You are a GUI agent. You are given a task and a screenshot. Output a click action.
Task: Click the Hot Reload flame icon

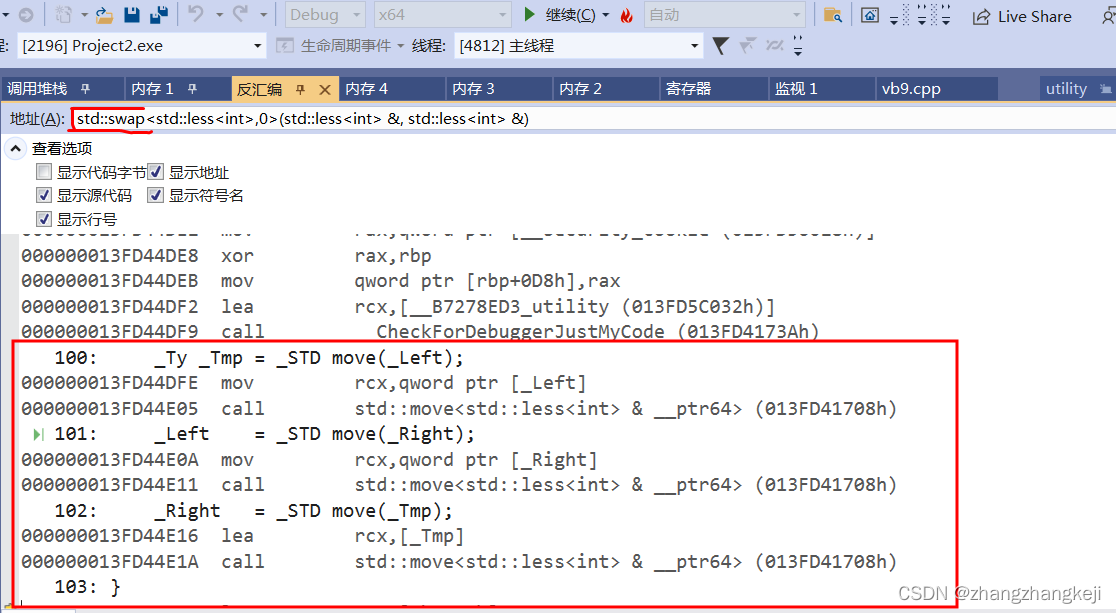tap(626, 16)
